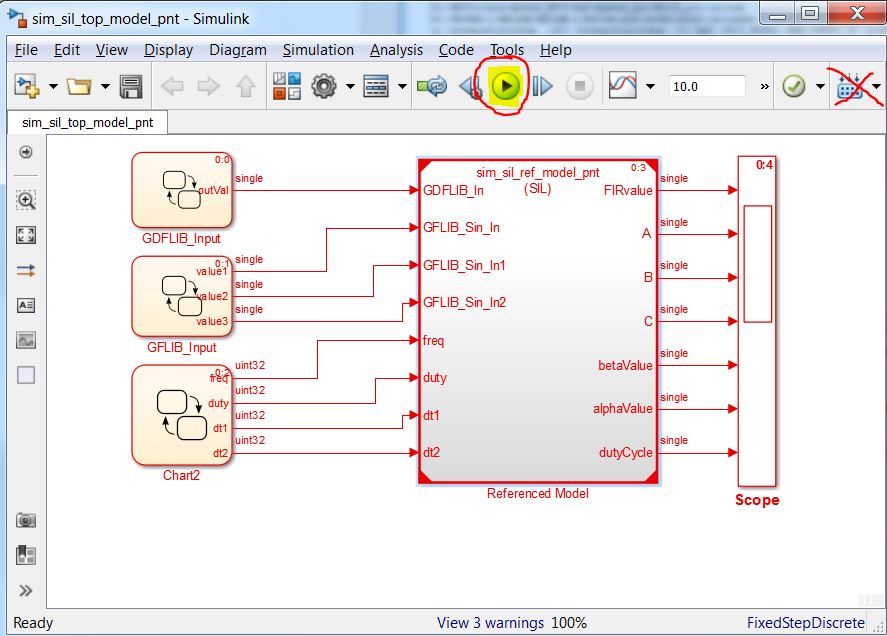The image size is (887, 636).
Task: Click the Back navigation arrow
Action: coord(172,87)
